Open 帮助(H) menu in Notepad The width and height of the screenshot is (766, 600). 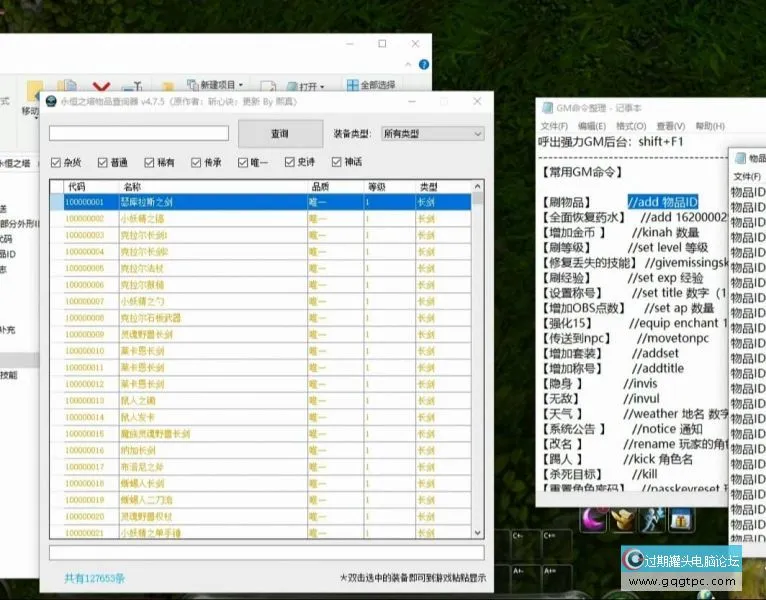coord(710,126)
